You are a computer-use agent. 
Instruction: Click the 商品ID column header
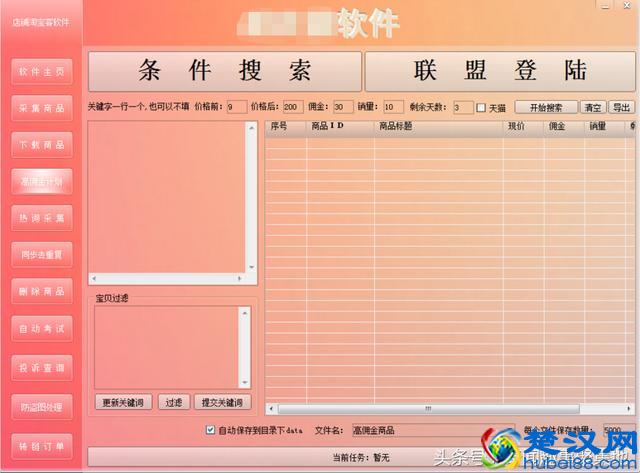(340, 126)
